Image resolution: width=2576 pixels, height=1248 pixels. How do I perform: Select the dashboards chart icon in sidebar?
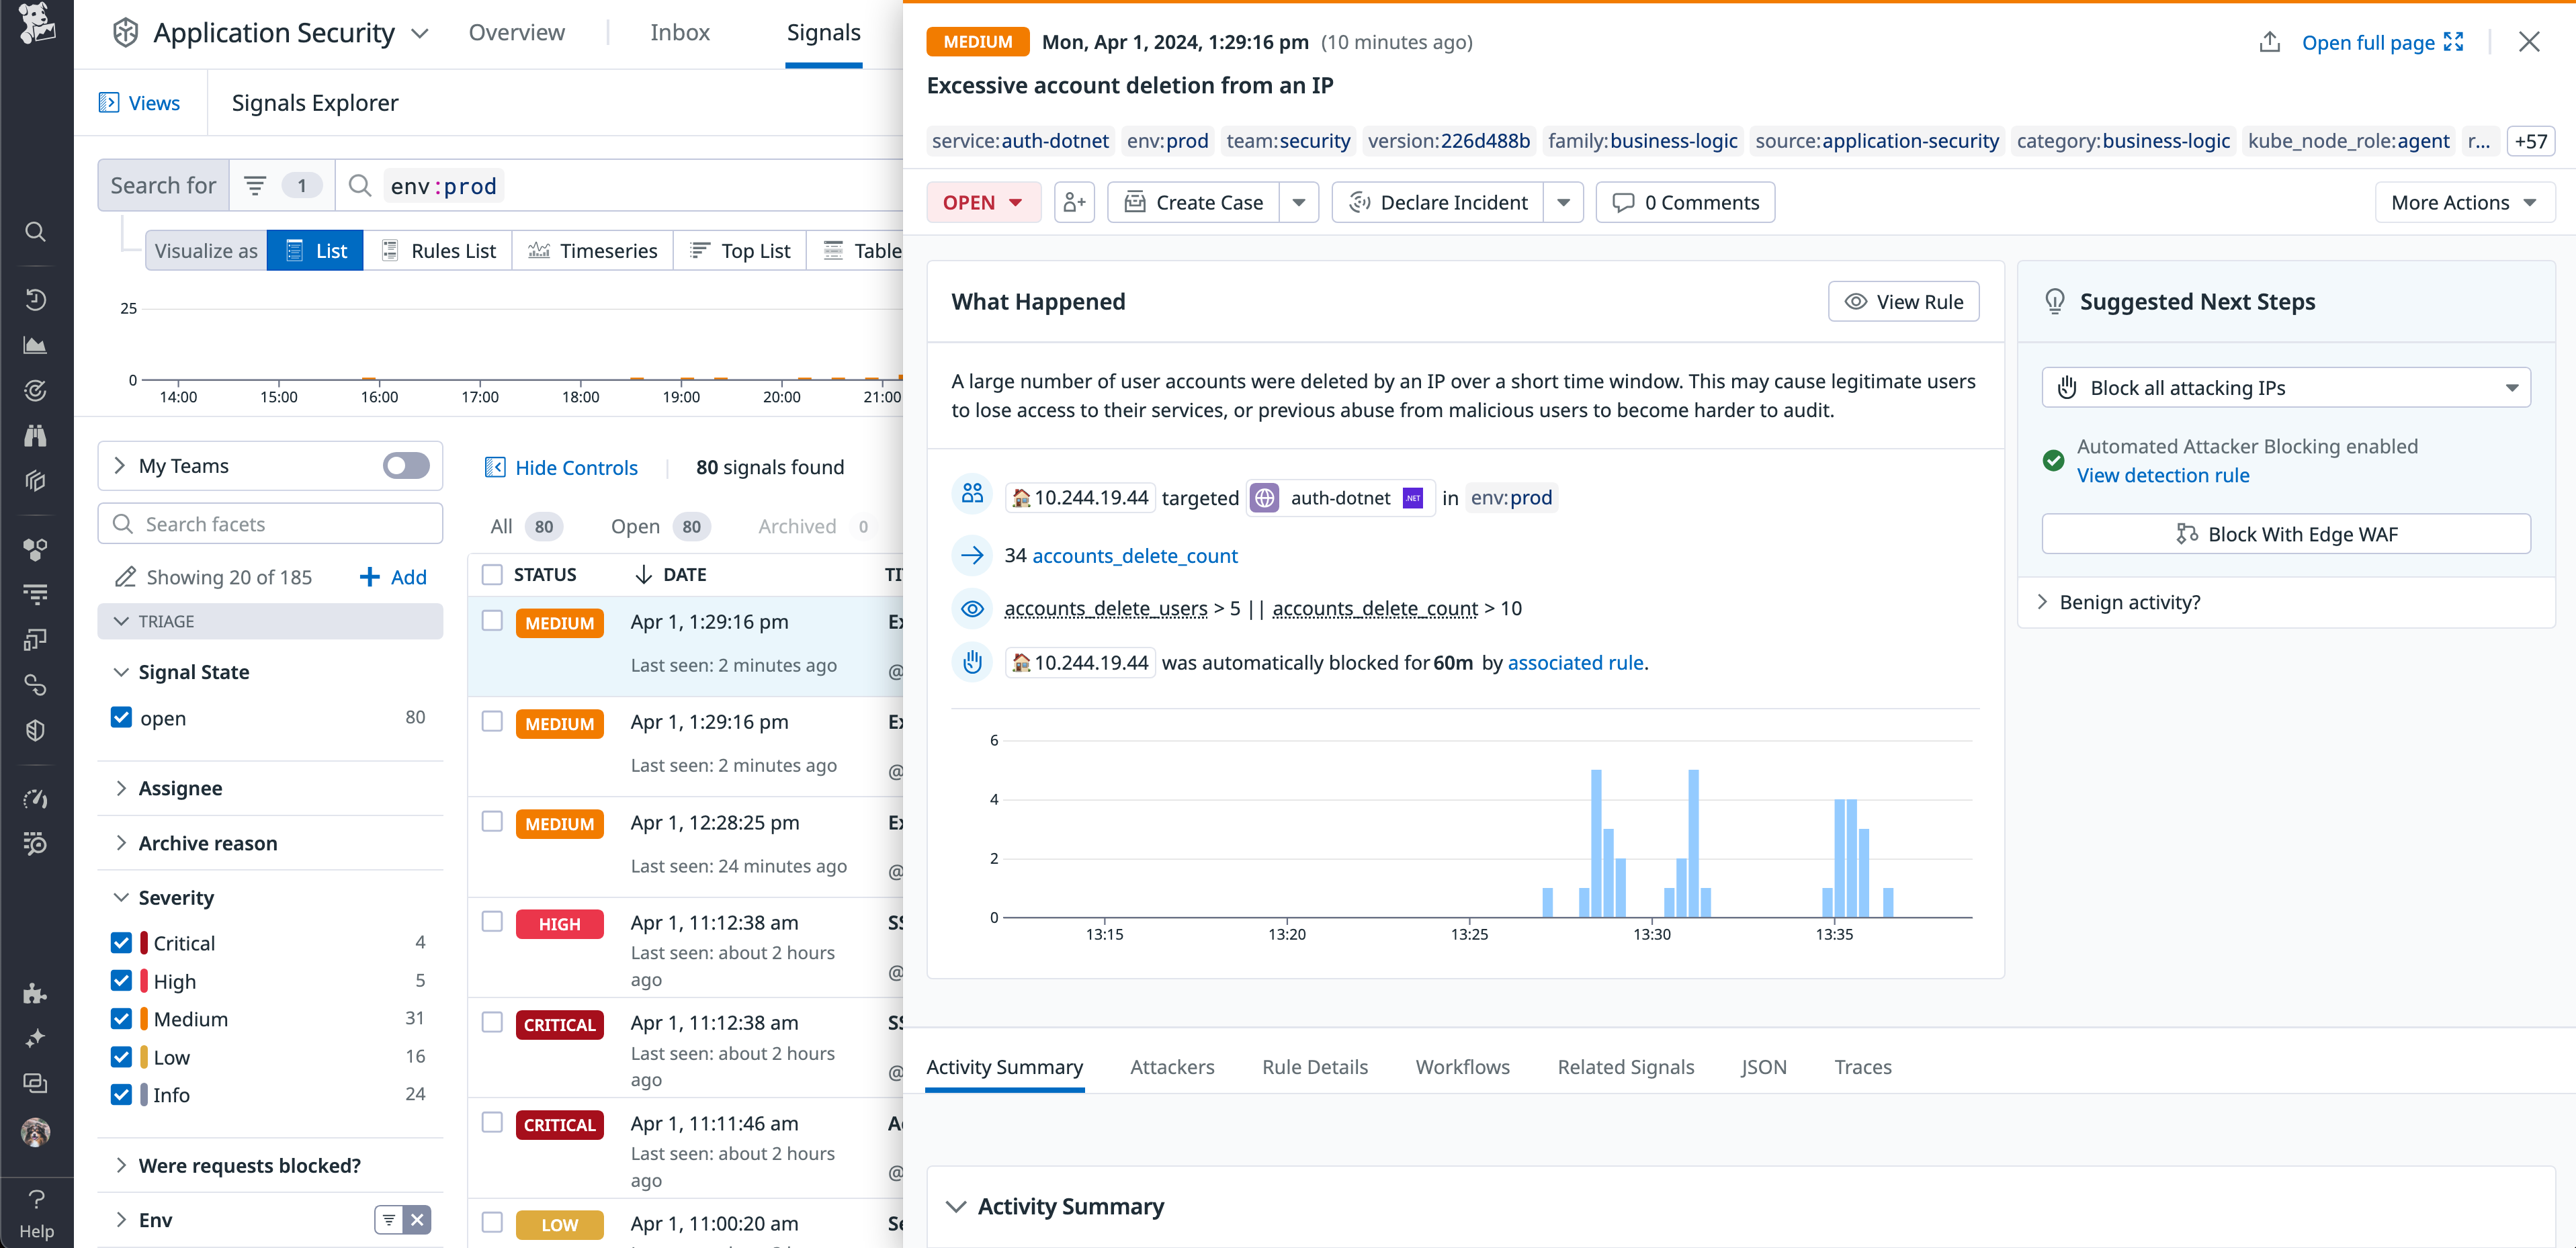coord(35,345)
